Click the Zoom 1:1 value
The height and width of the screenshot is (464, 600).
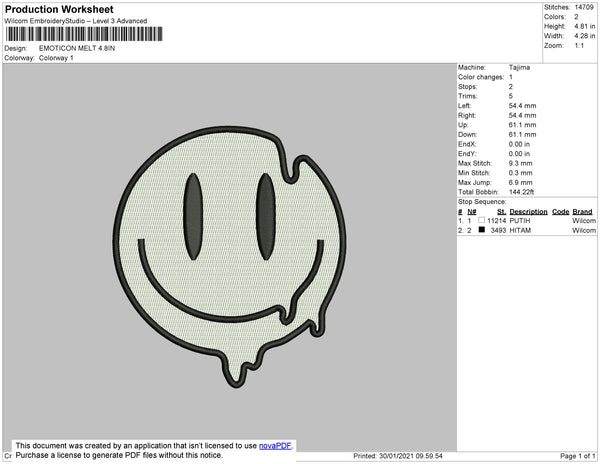580,45
